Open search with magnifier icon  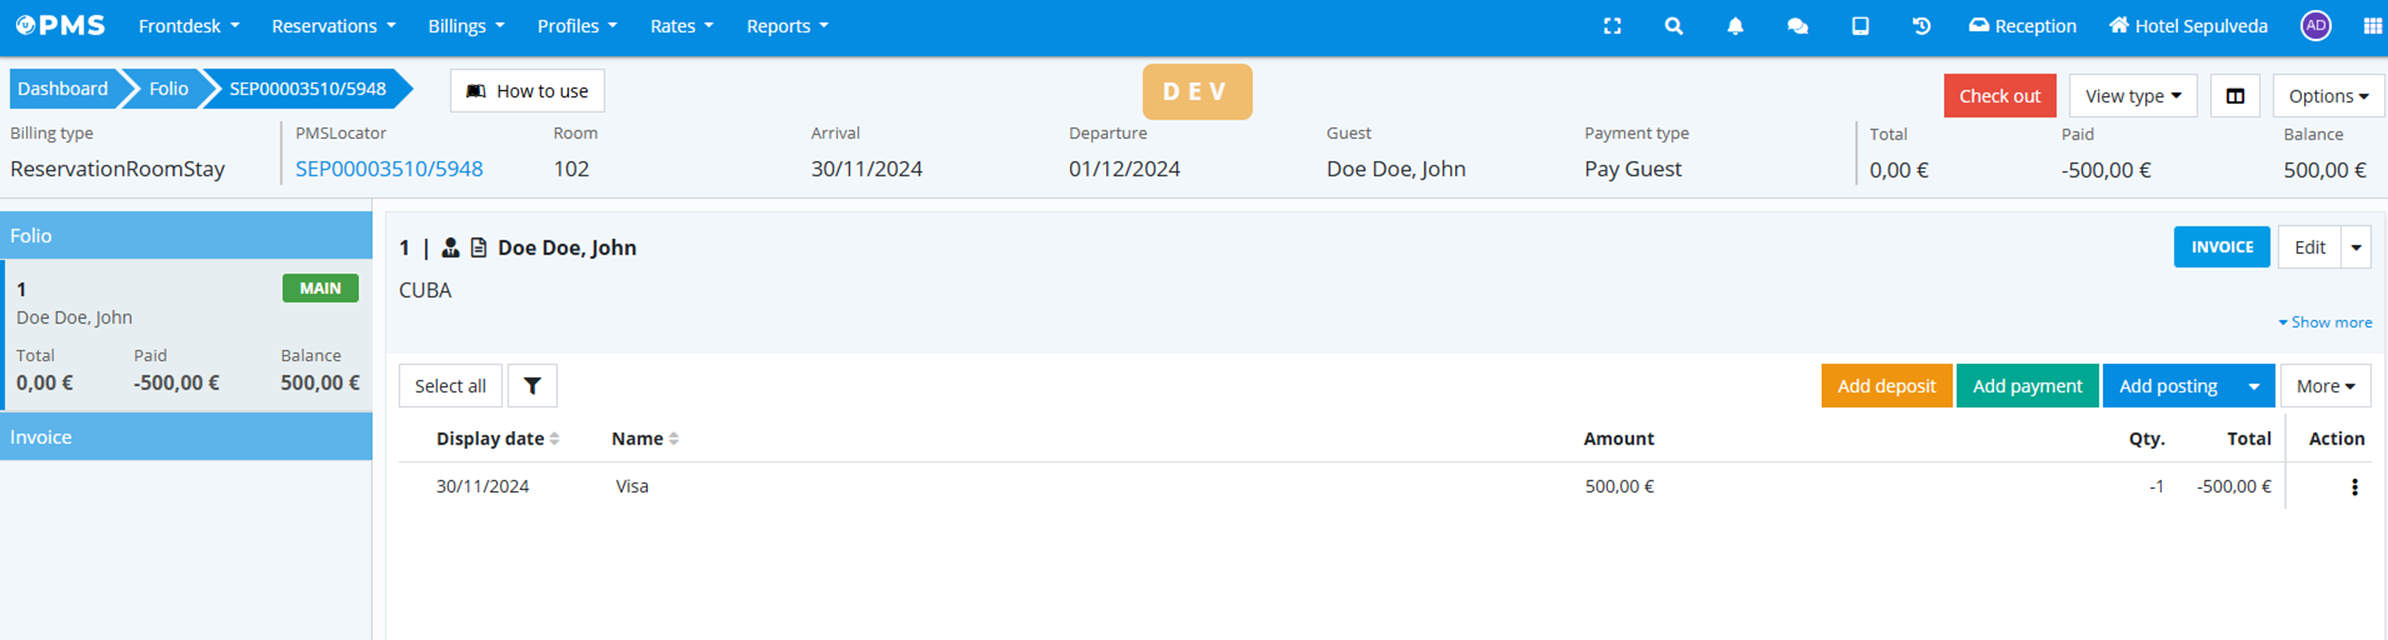point(1673,26)
